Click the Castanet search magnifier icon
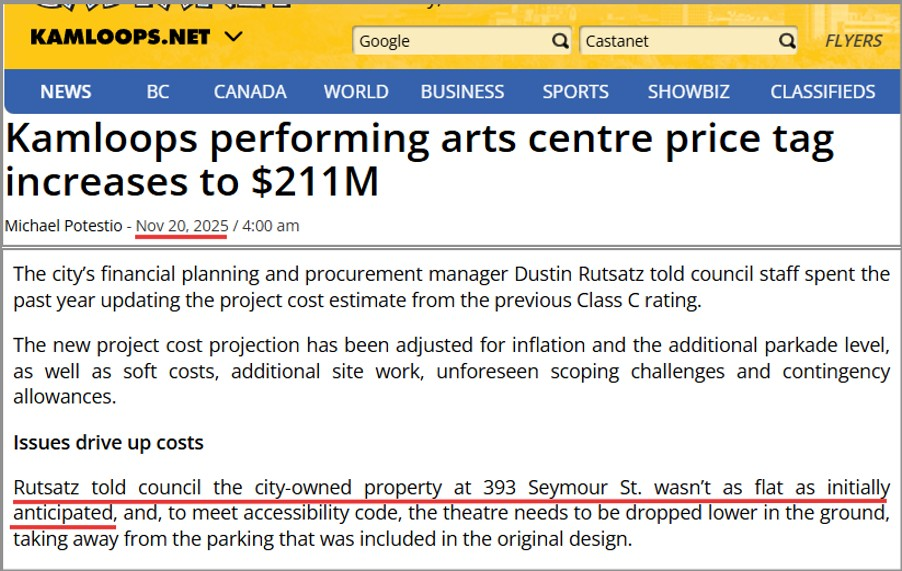The height and width of the screenshot is (571, 902). click(787, 41)
